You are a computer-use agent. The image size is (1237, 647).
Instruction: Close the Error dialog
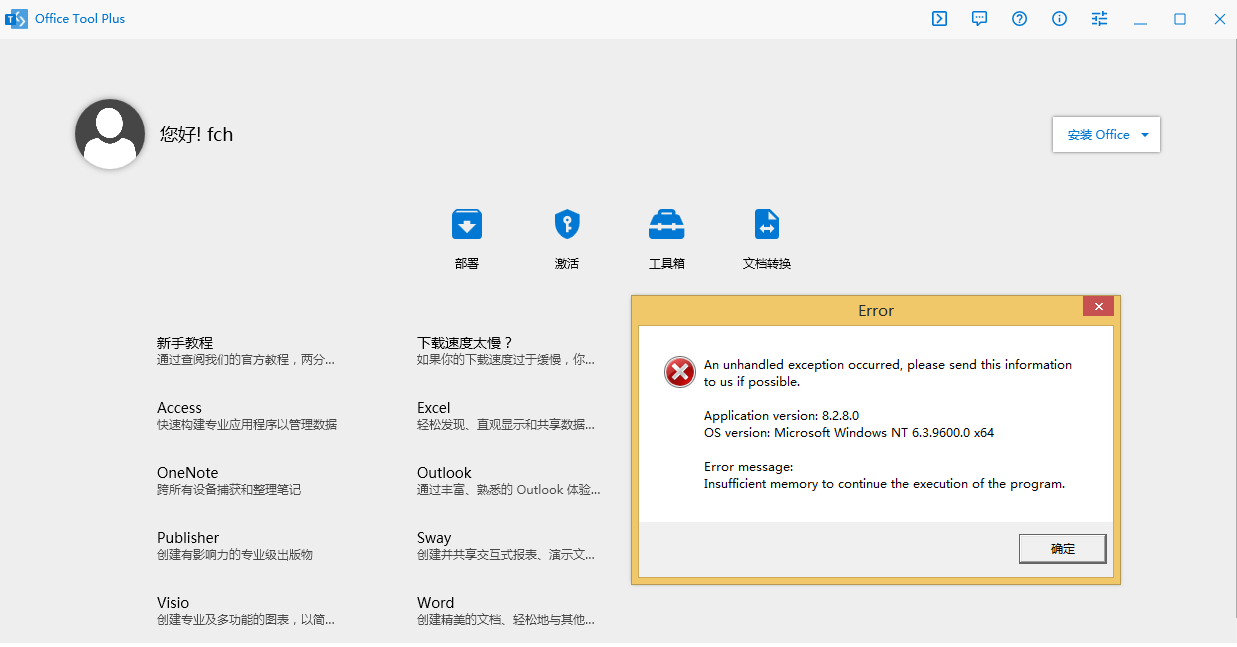click(x=1098, y=306)
